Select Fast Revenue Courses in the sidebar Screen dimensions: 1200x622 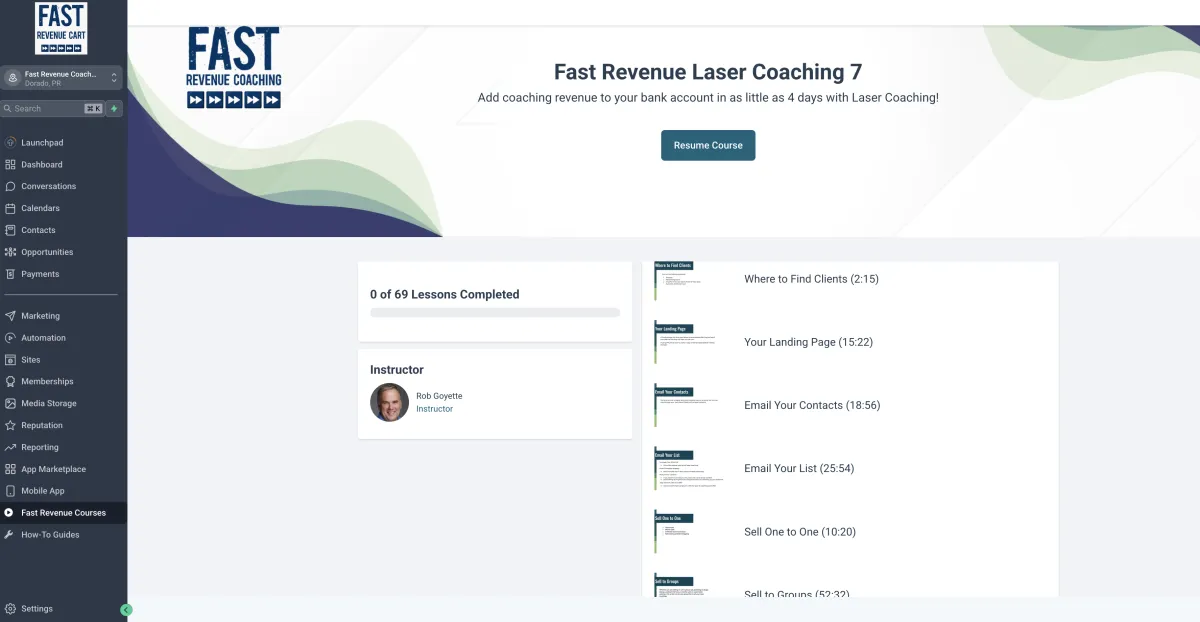pyautogui.click(x=63, y=513)
